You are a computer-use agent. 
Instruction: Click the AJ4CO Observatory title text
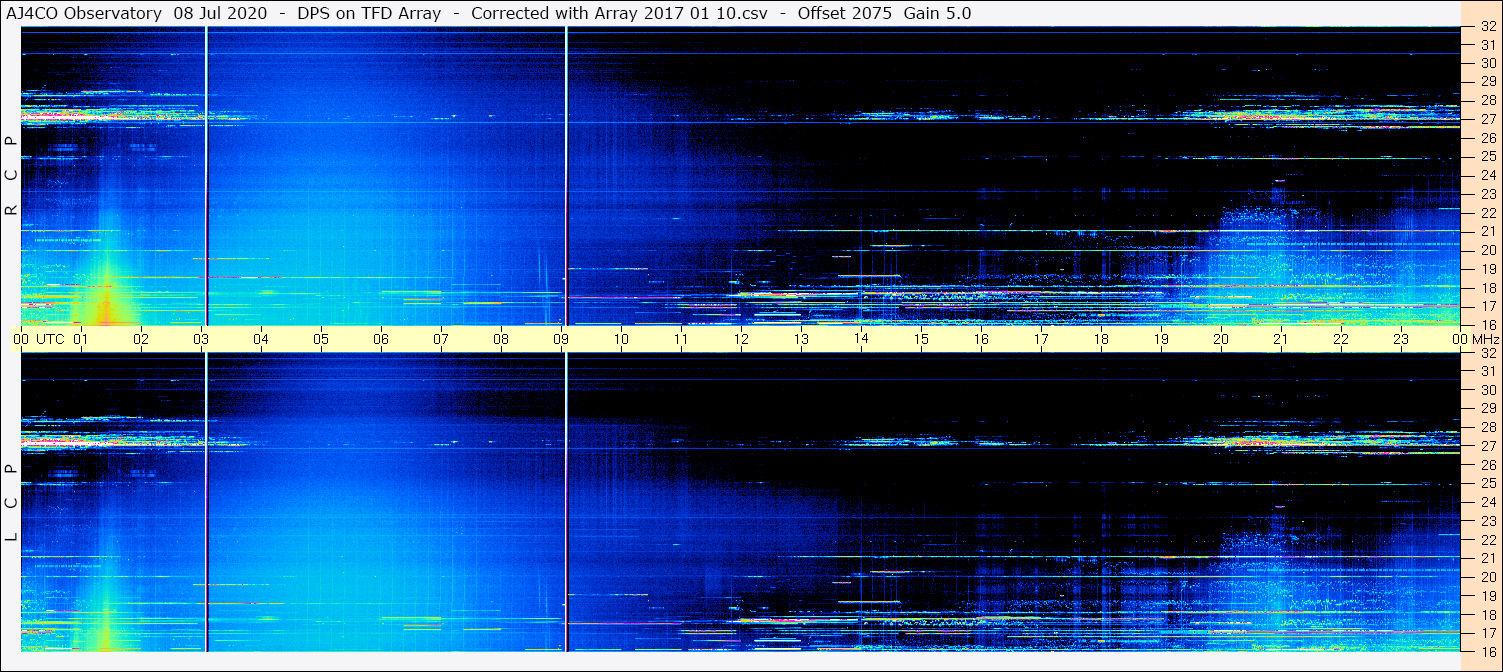click(84, 13)
